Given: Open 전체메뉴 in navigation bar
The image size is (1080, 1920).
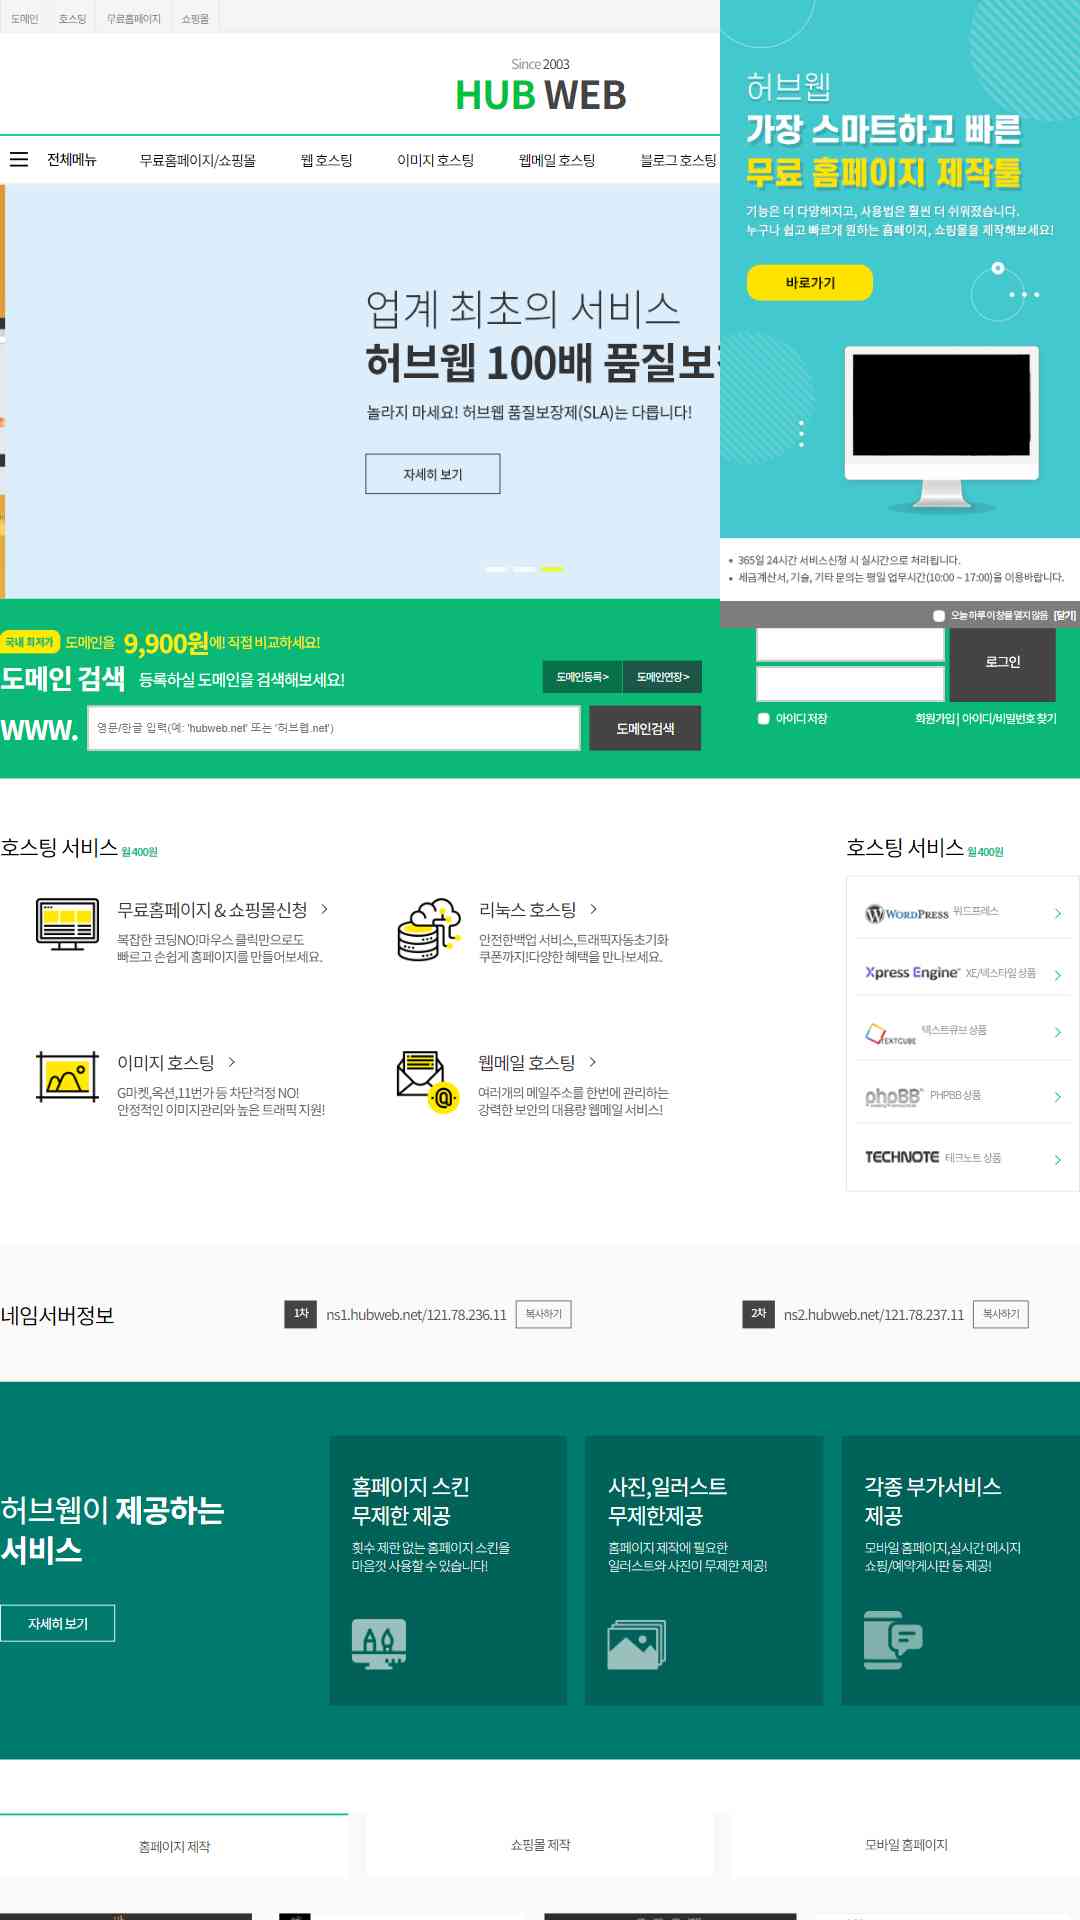Looking at the screenshot, I should point(72,160).
